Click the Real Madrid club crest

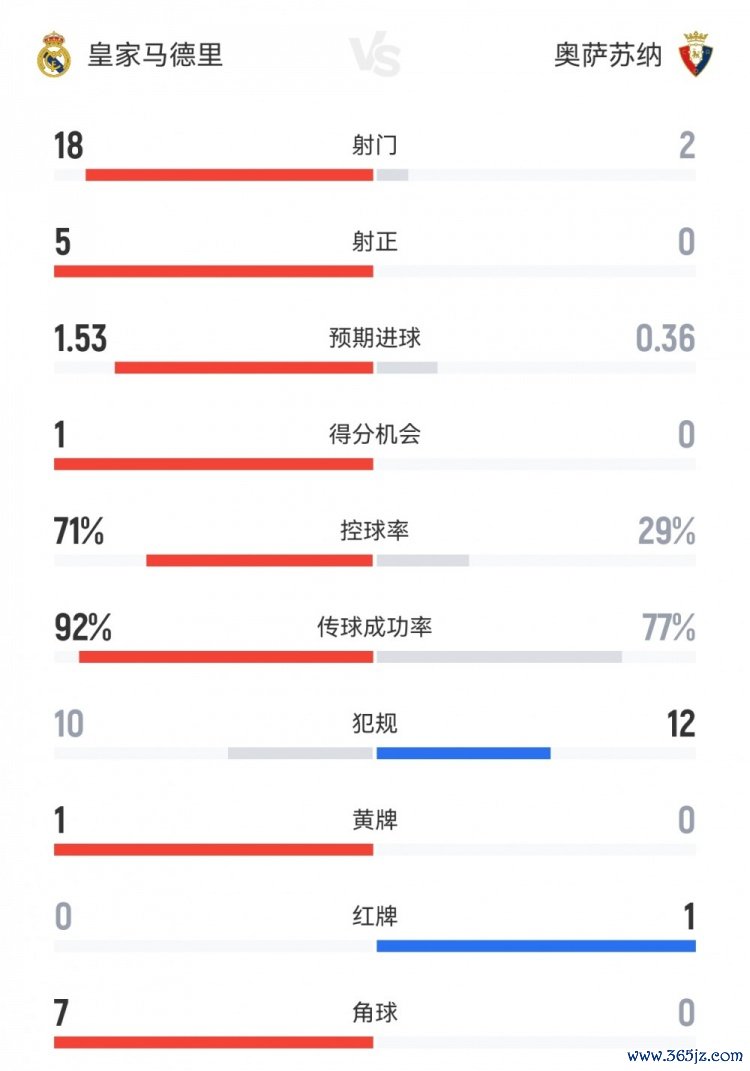pyautogui.click(x=53, y=55)
